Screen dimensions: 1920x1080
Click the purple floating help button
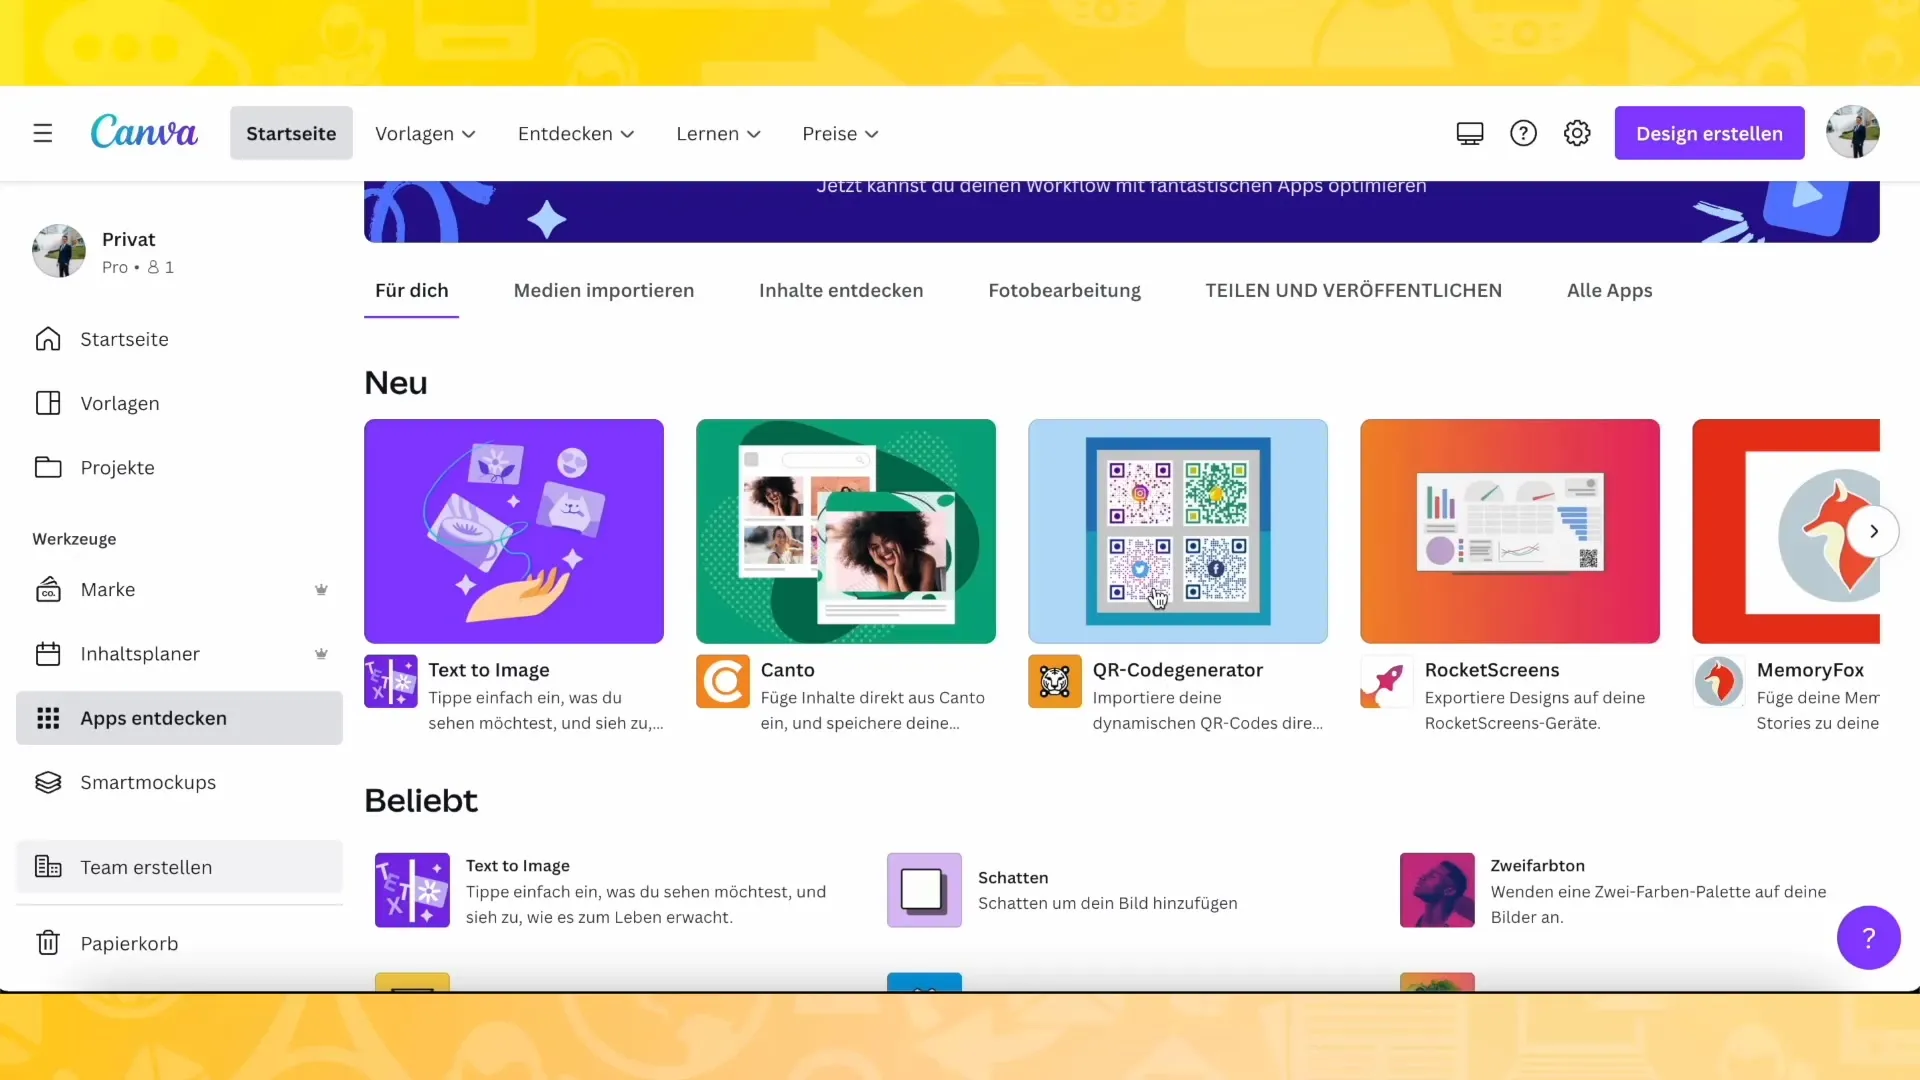1868,938
